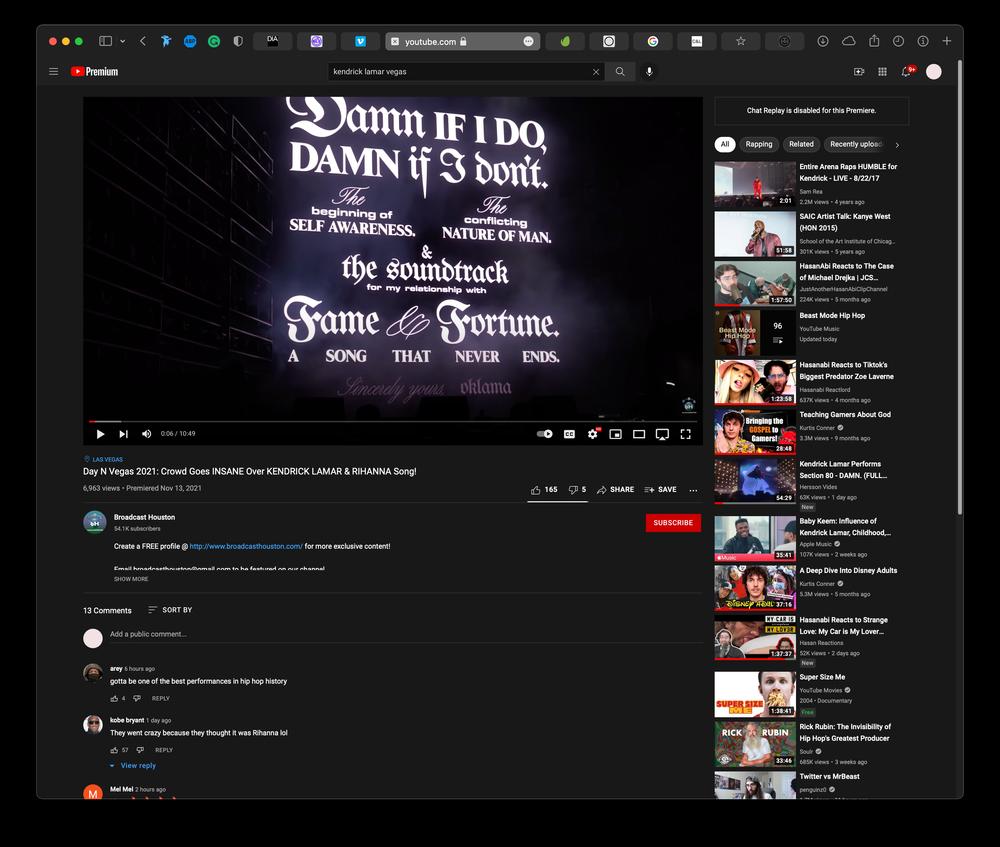Like kobe bryant's comment

[x=114, y=750]
